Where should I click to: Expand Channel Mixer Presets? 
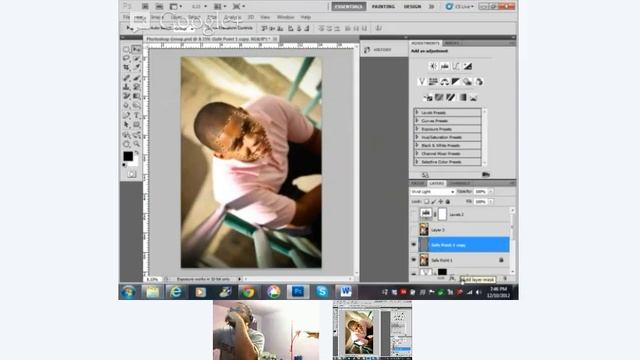tap(417, 153)
